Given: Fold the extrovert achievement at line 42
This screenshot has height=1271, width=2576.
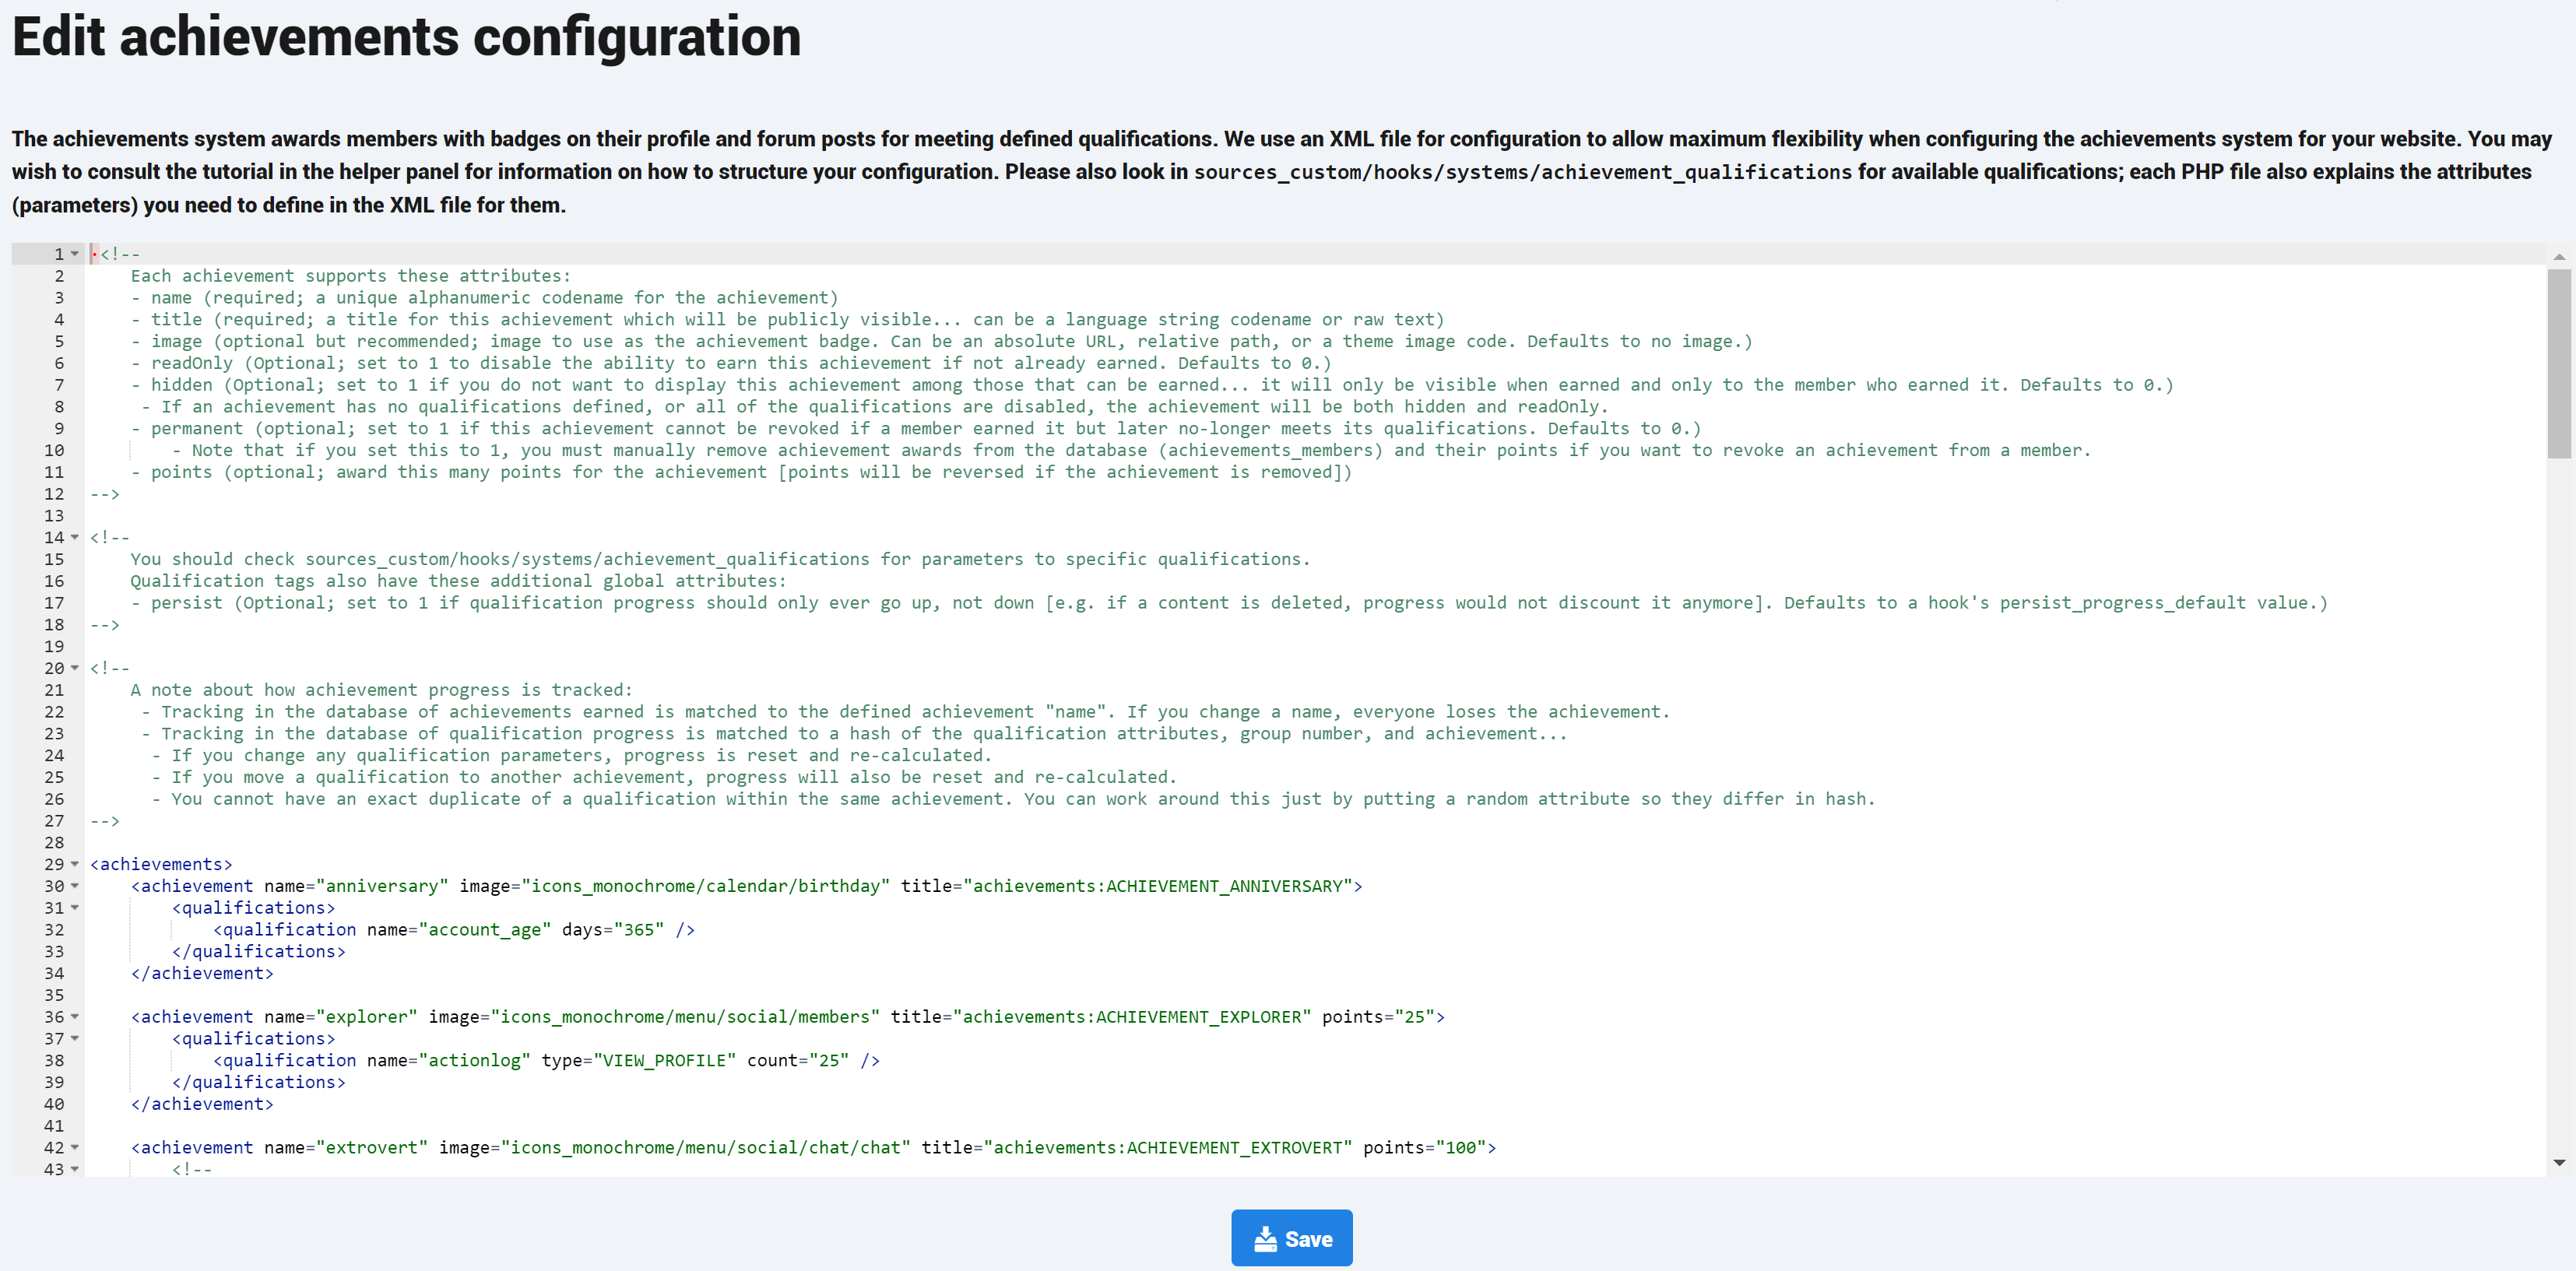Looking at the screenshot, I should 75,1148.
